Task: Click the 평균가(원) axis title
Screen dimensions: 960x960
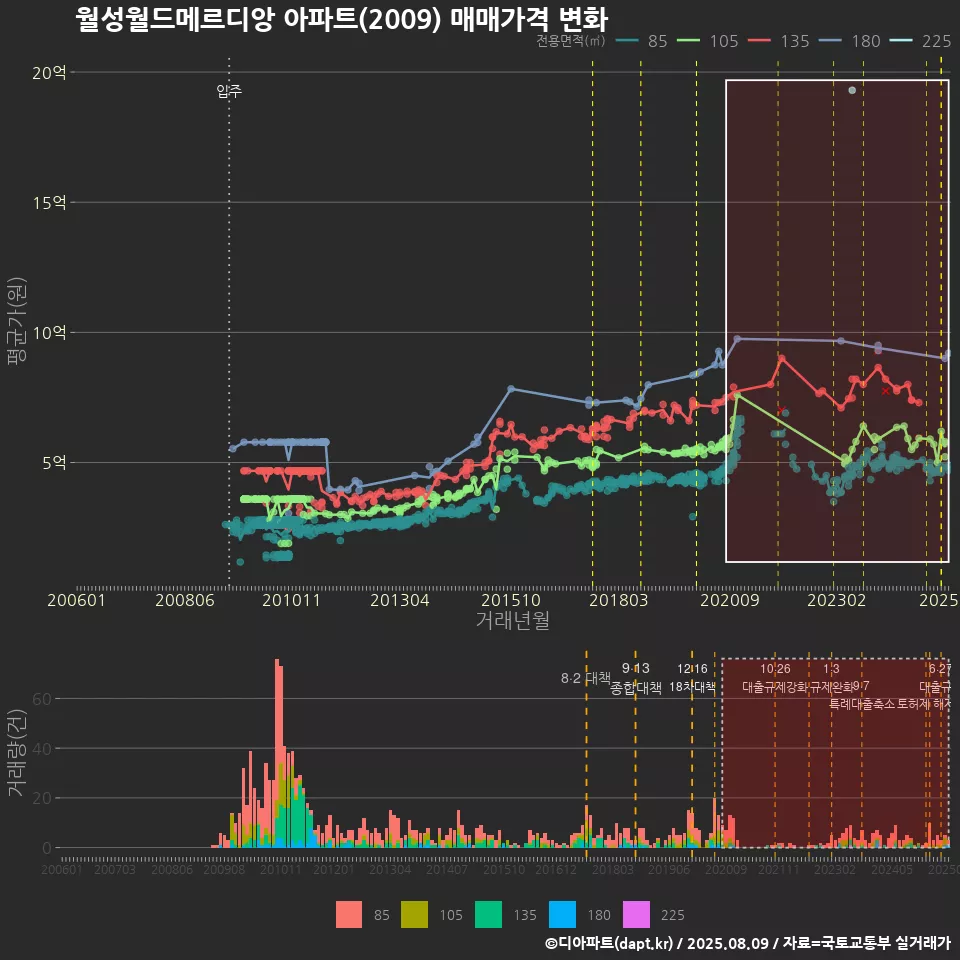Action: click(x=17, y=321)
